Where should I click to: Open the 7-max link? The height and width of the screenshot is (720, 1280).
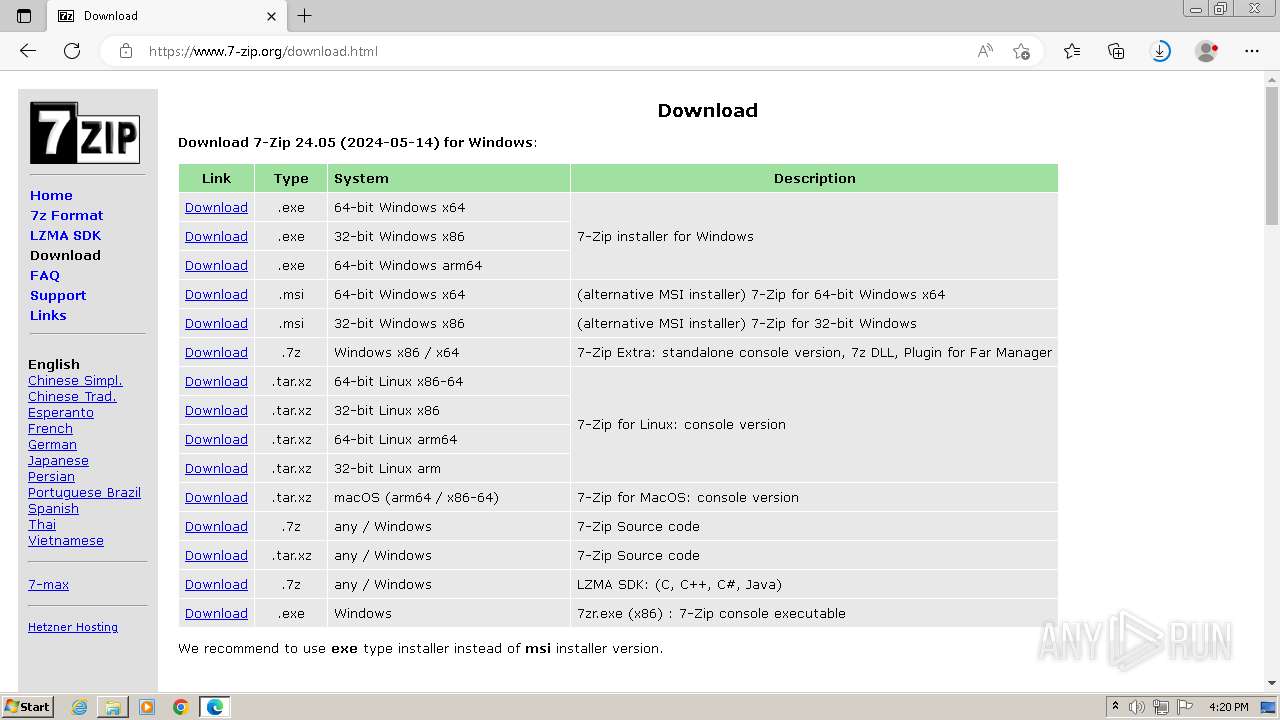[48, 584]
